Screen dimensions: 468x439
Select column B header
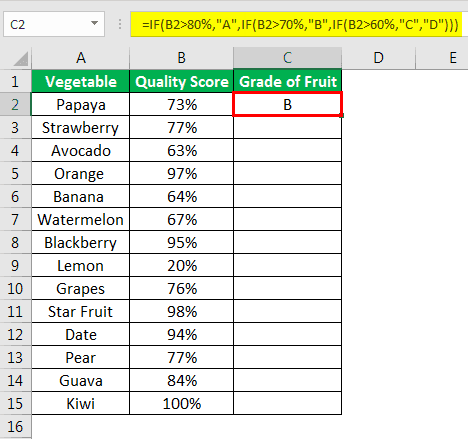point(181,58)
